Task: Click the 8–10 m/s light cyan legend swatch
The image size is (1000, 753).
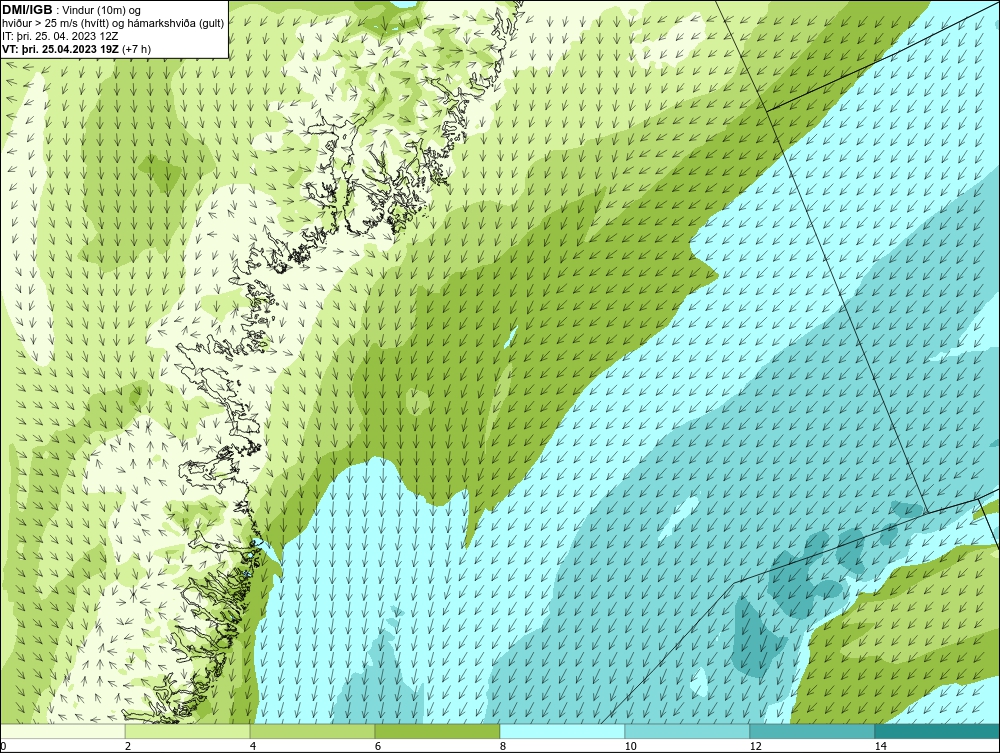Action: point(562,731)
